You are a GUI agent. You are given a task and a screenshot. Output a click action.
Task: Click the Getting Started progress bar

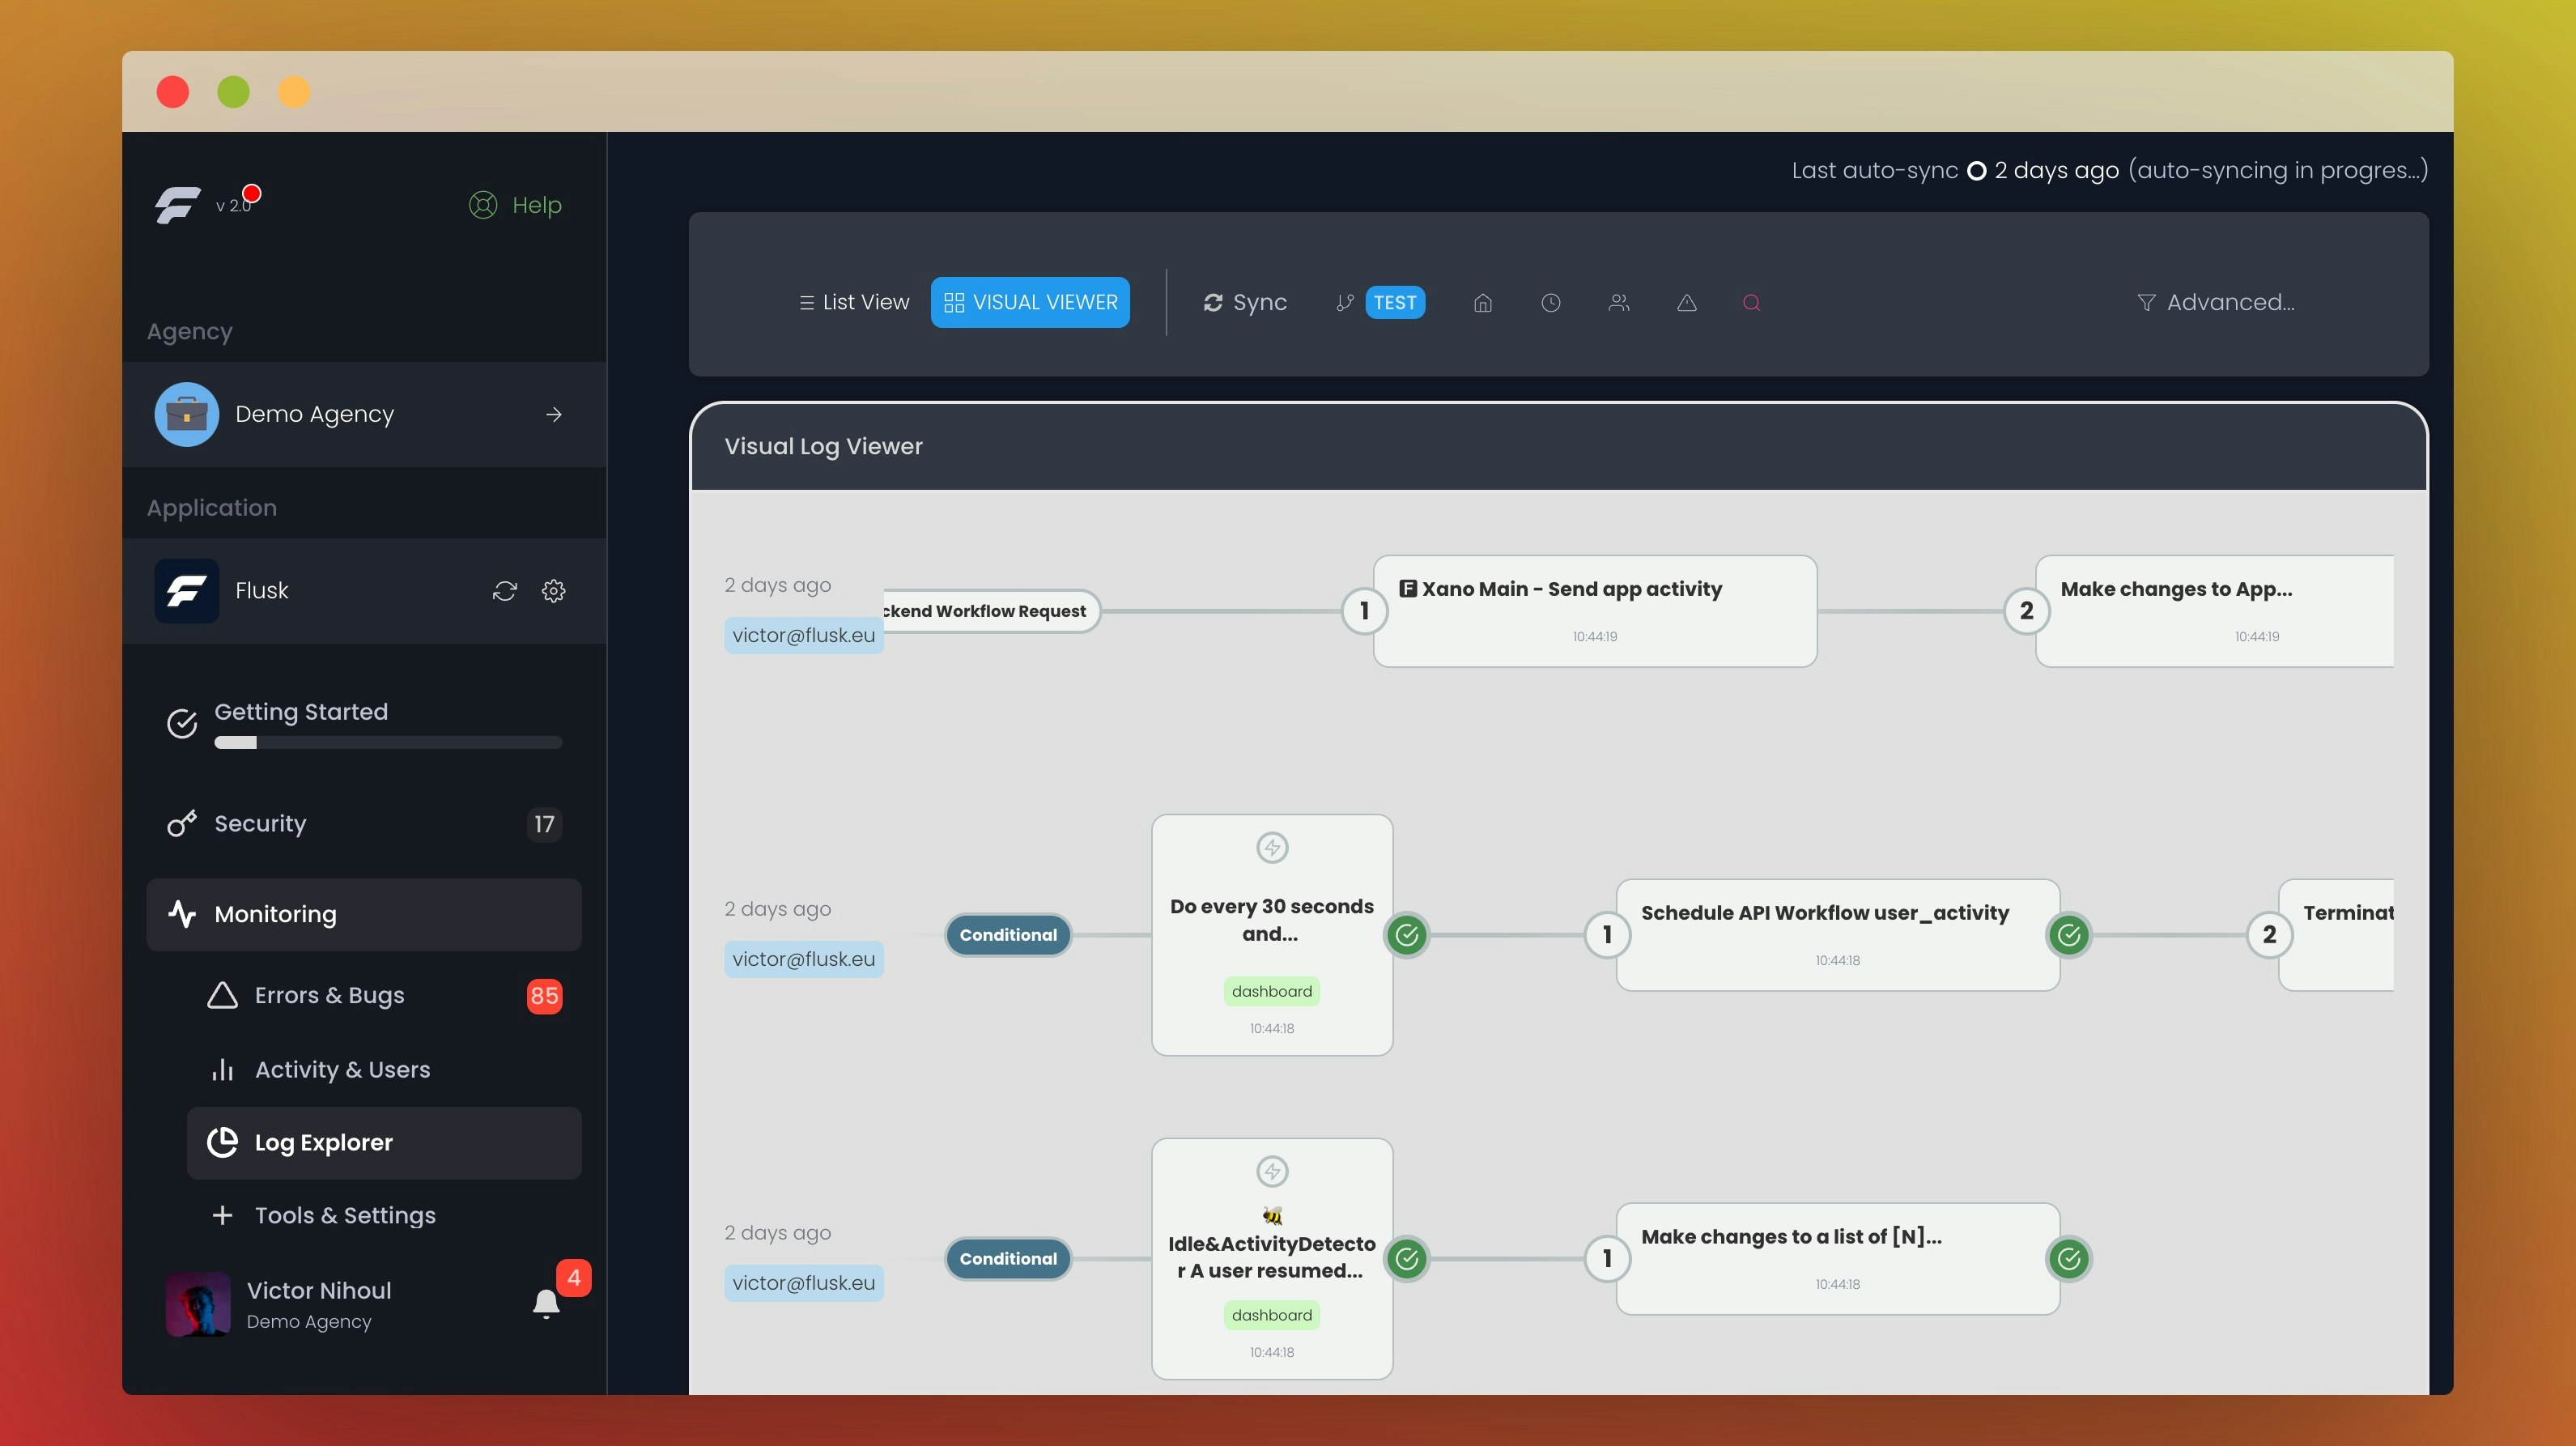click(388, 743)
